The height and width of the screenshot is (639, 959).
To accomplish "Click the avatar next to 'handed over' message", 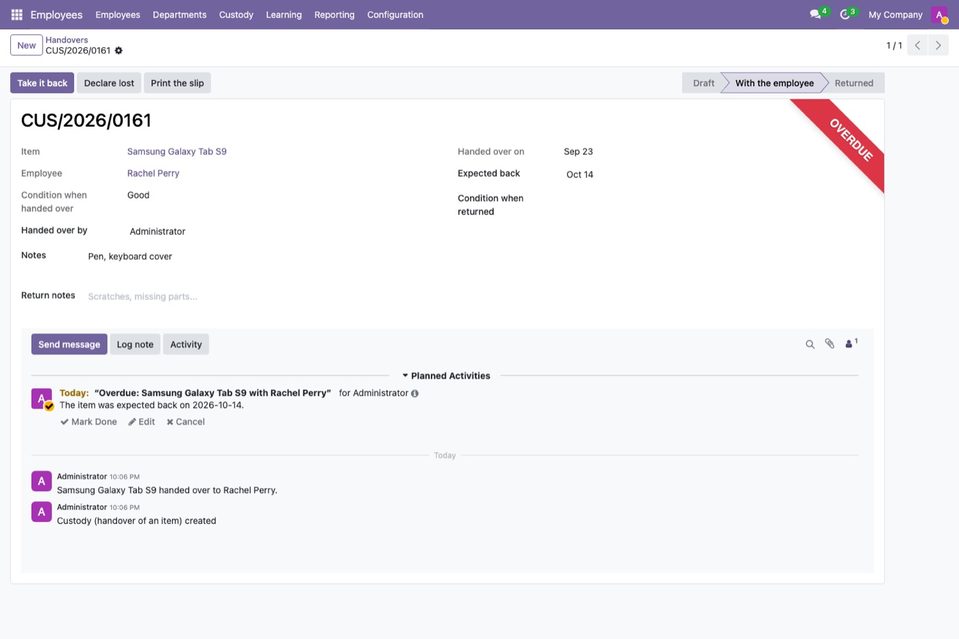I will point(42,481).
